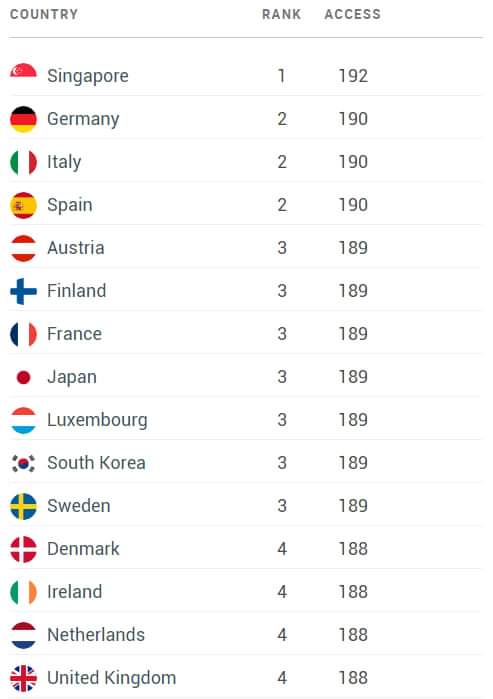Viewport: 493px width, 699px height.
Task: Select the Italy flag icon
Action: coord(23,162)
